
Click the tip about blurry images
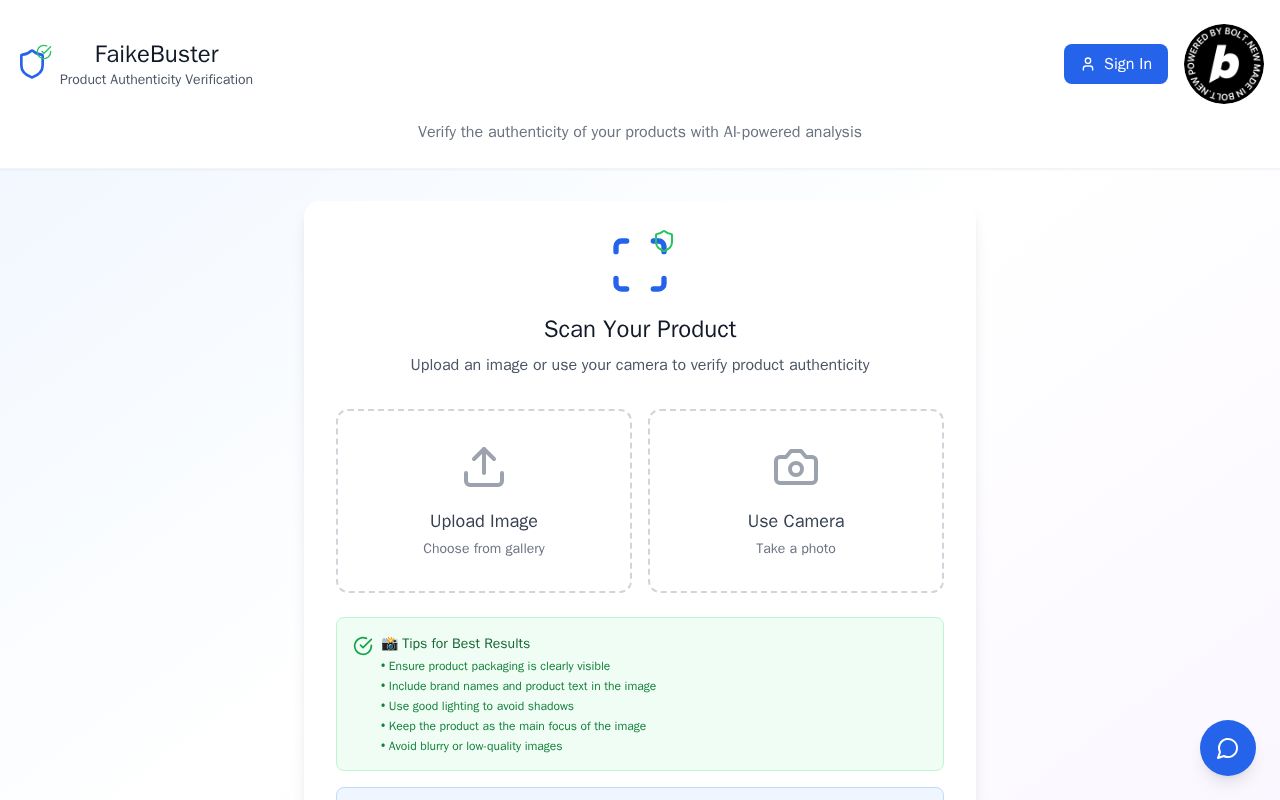click(472, 746)
